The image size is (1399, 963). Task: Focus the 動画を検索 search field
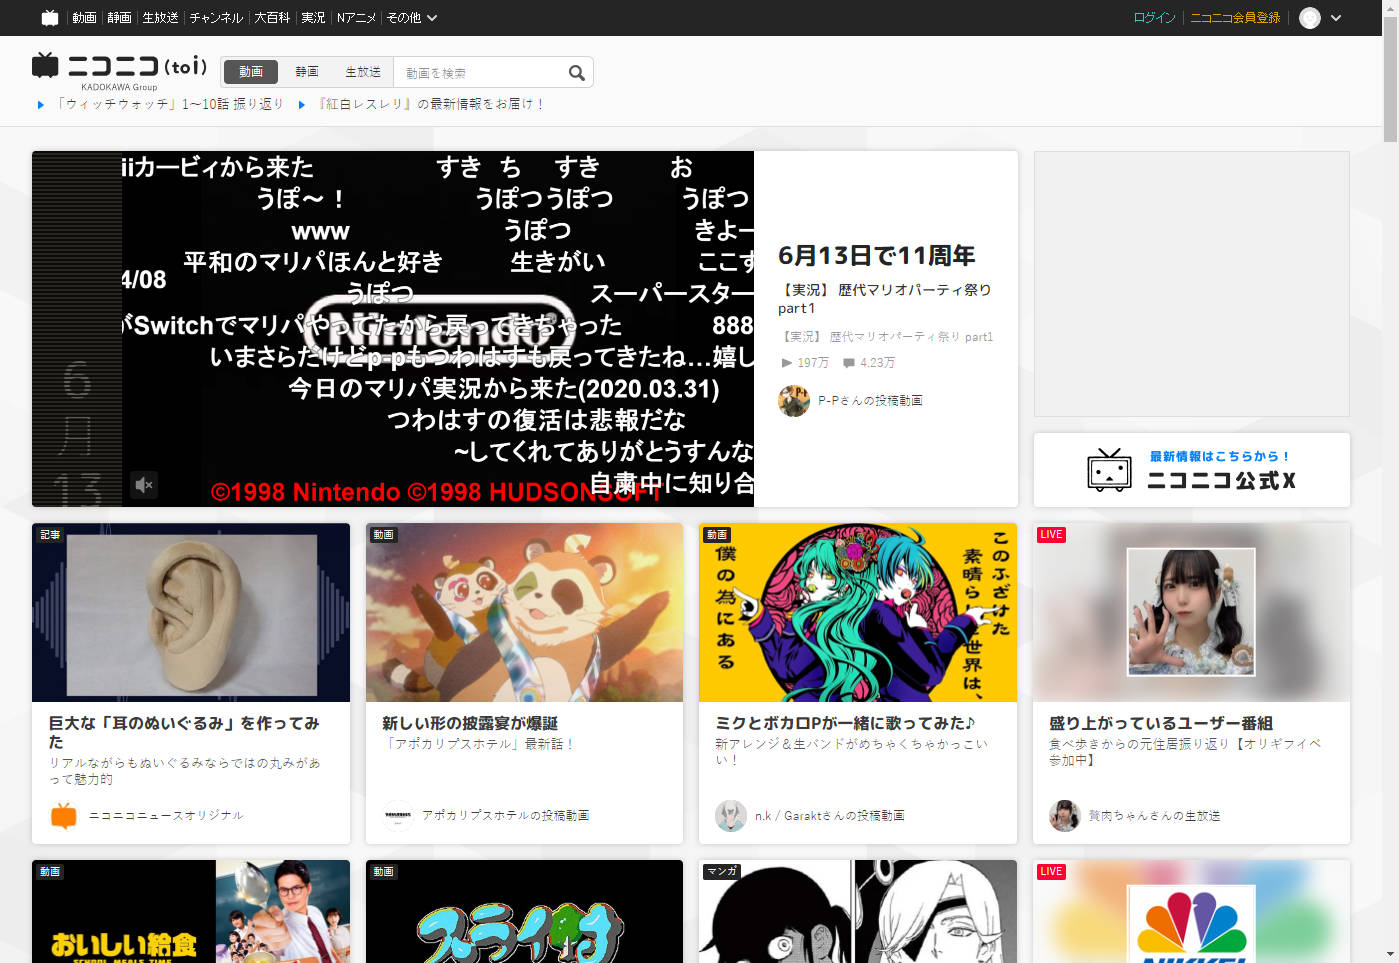(480, 73)
